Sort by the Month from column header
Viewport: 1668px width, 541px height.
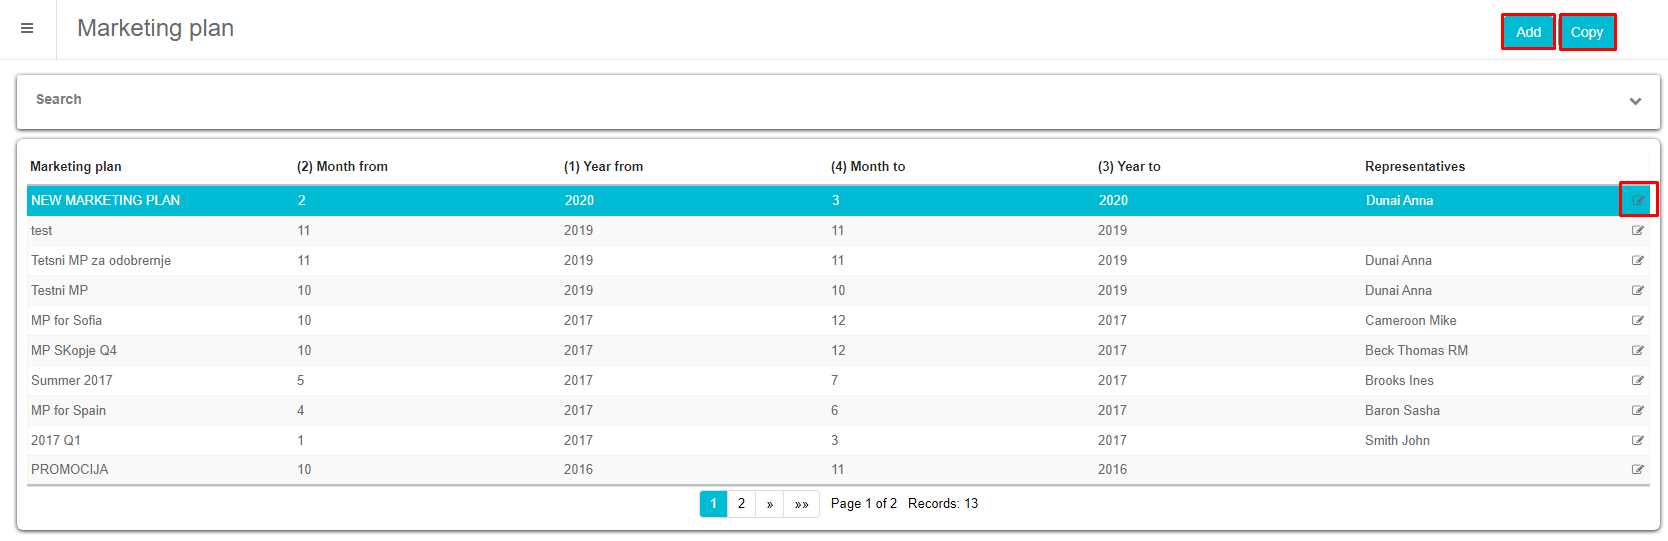coord(342,167)
